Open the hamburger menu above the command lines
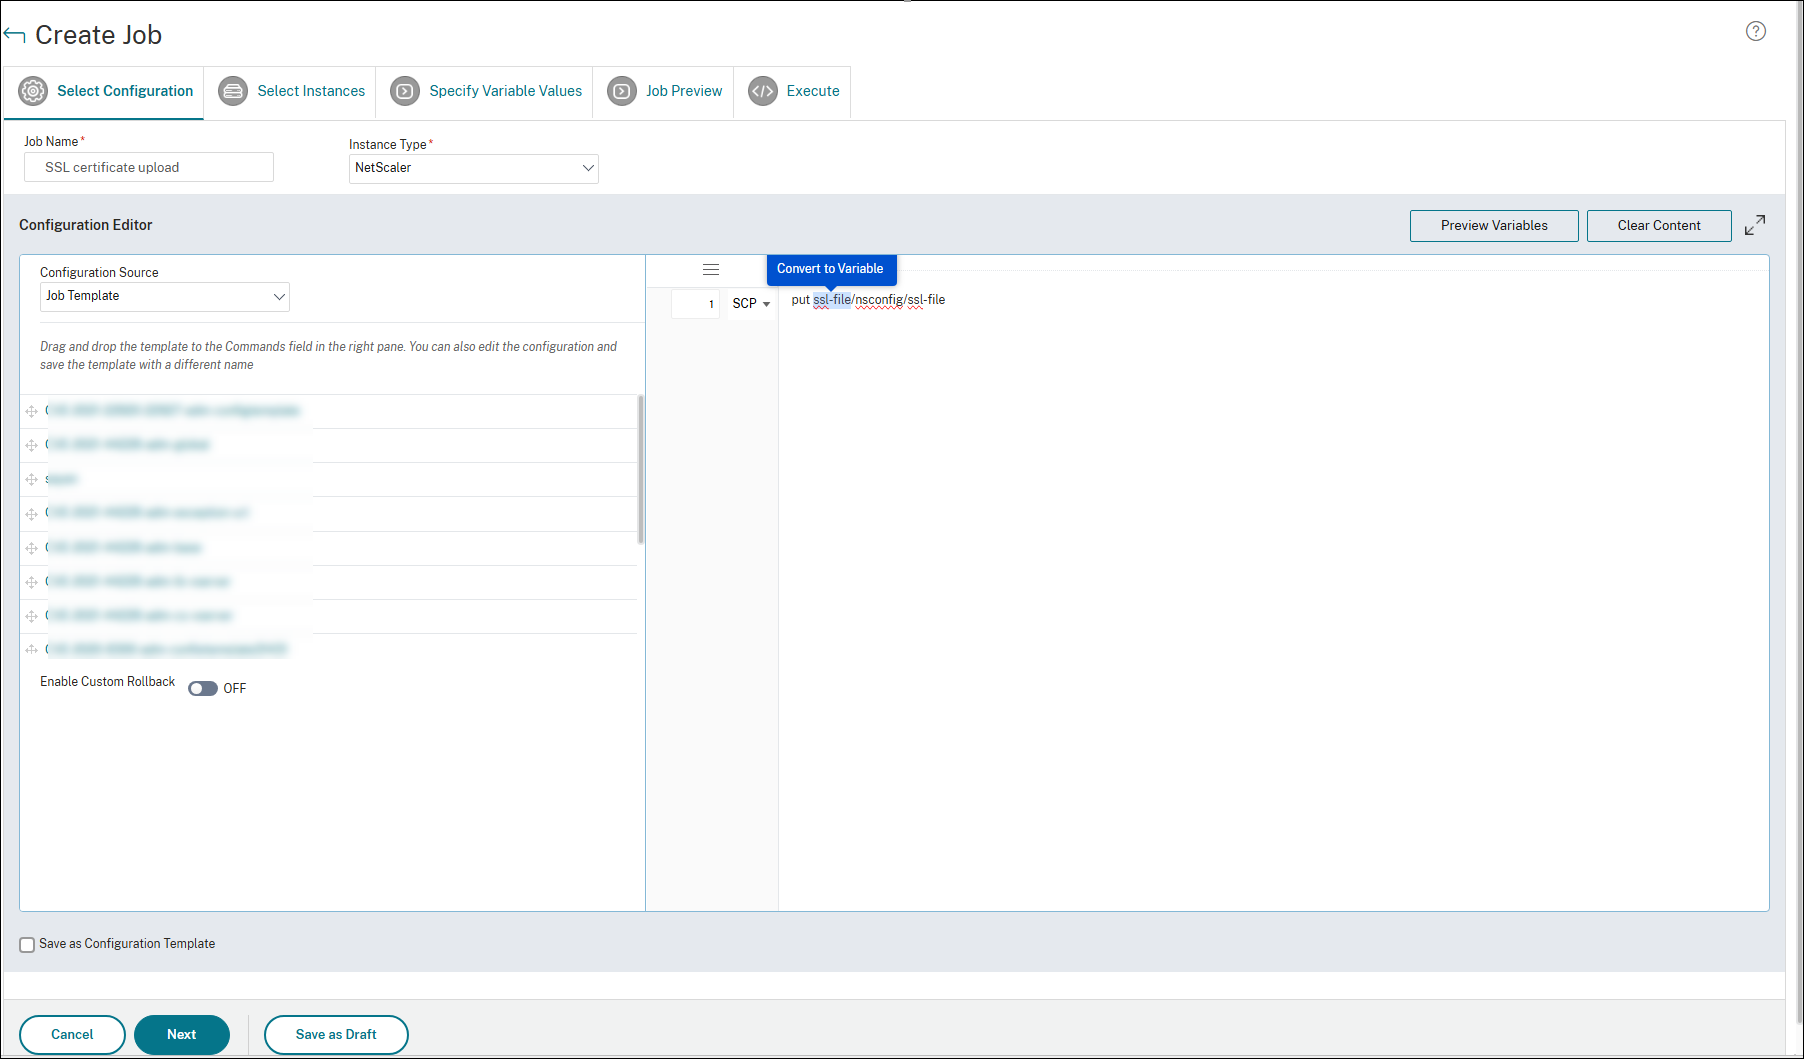 pos(711,270)
